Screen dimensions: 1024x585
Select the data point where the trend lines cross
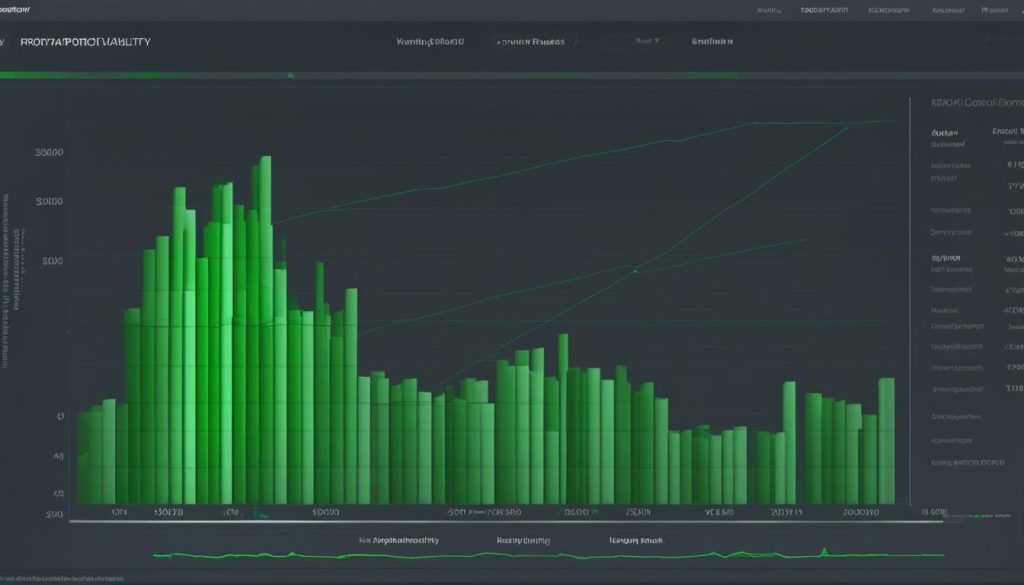(x=635, y=269)
